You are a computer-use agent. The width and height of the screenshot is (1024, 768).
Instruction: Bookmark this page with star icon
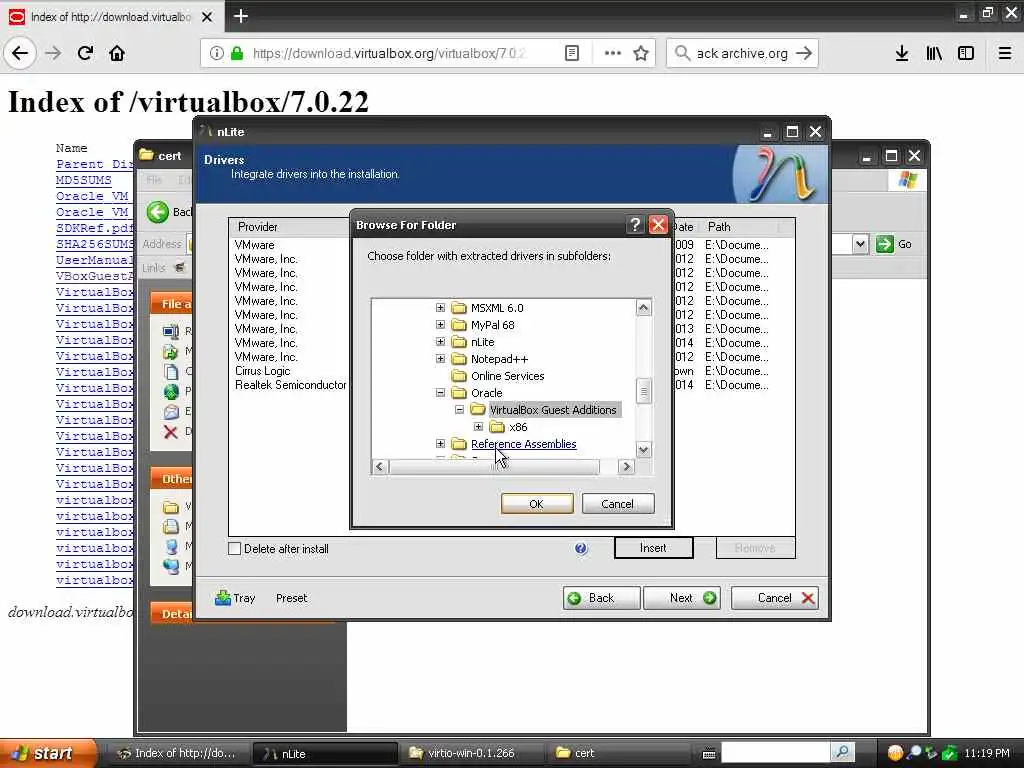click(x=641, y=53)
